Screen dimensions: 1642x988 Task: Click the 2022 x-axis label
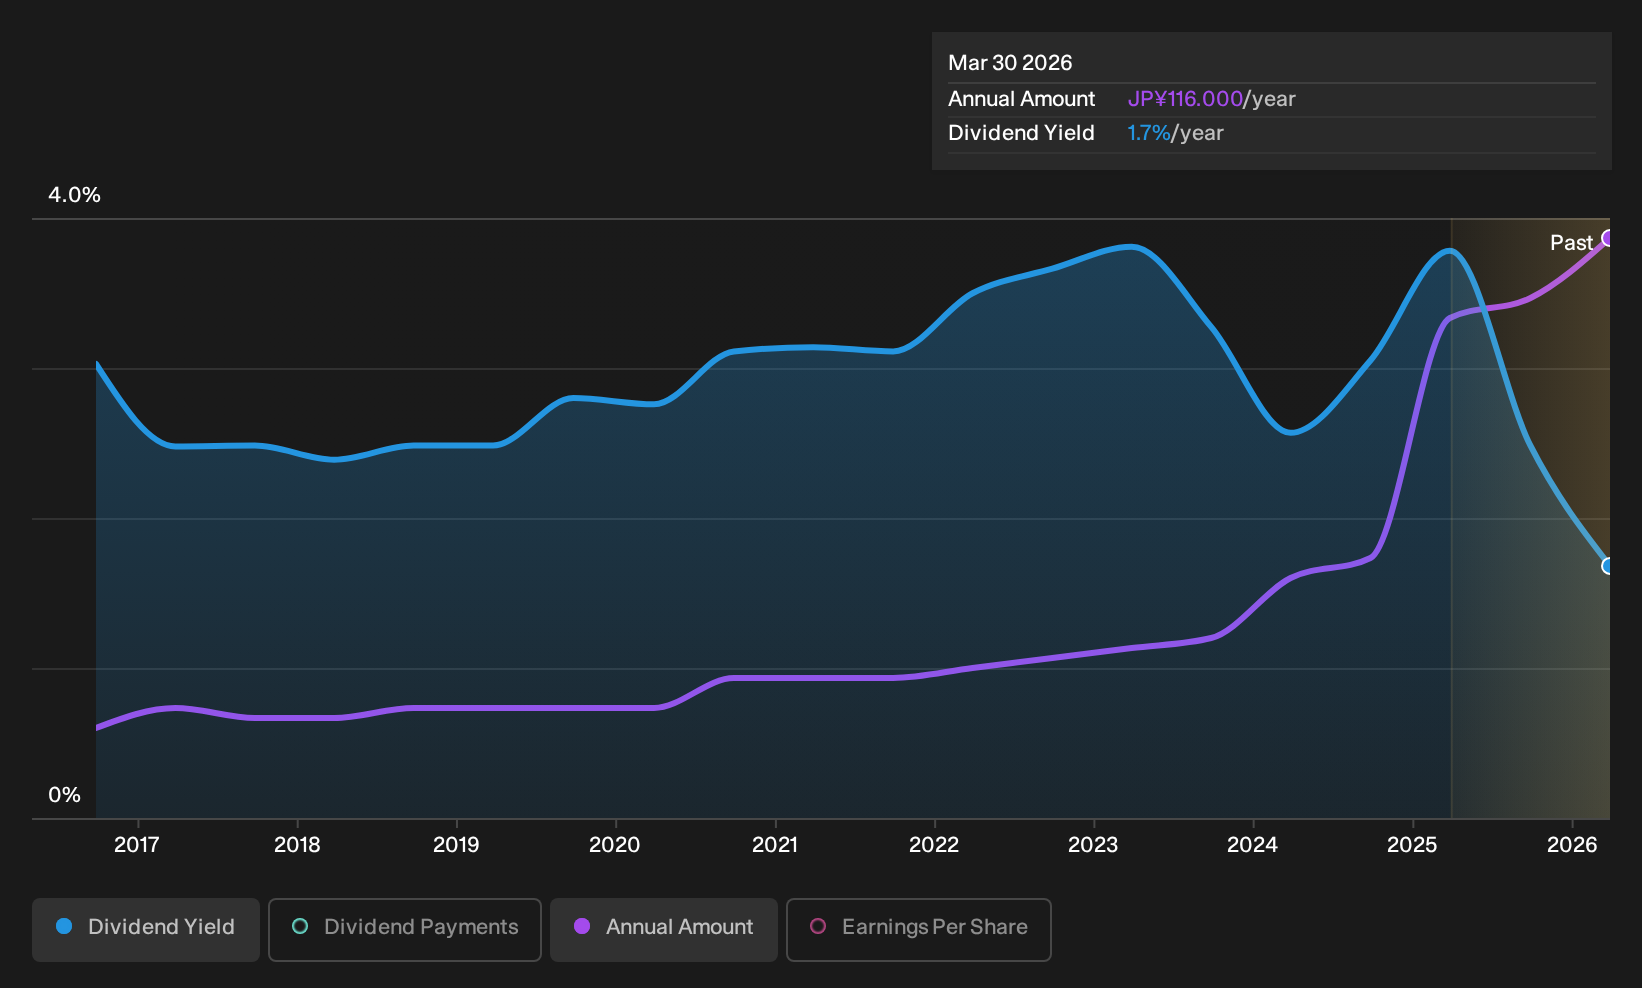934,845
